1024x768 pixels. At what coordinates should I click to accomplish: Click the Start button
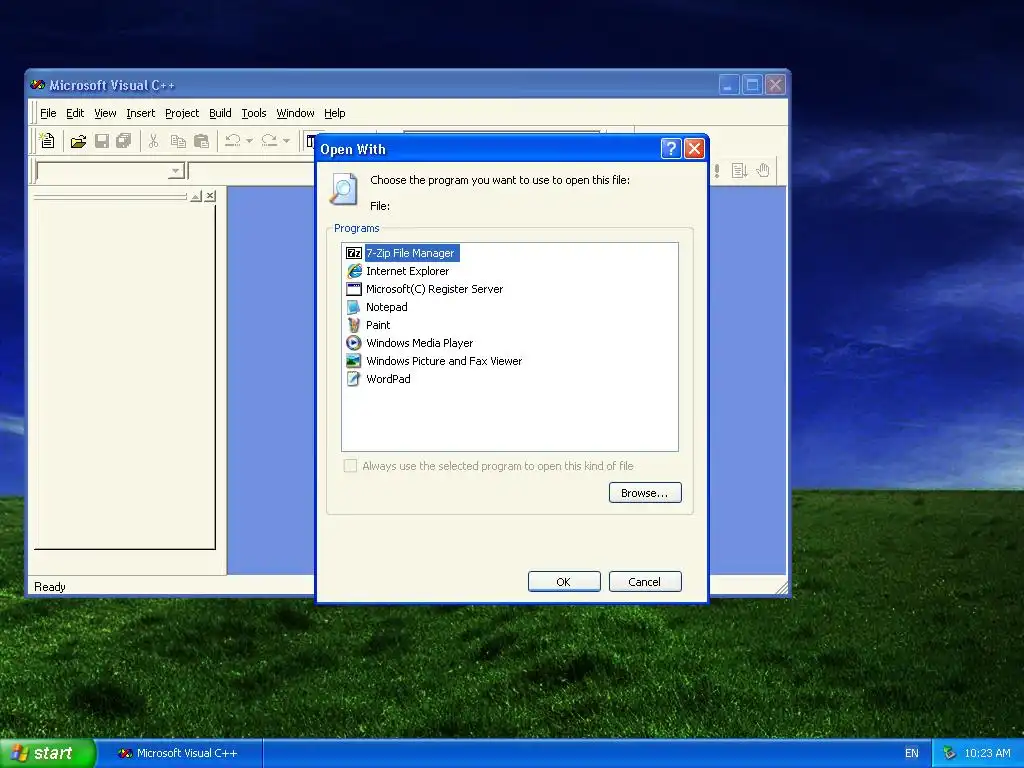46,753
